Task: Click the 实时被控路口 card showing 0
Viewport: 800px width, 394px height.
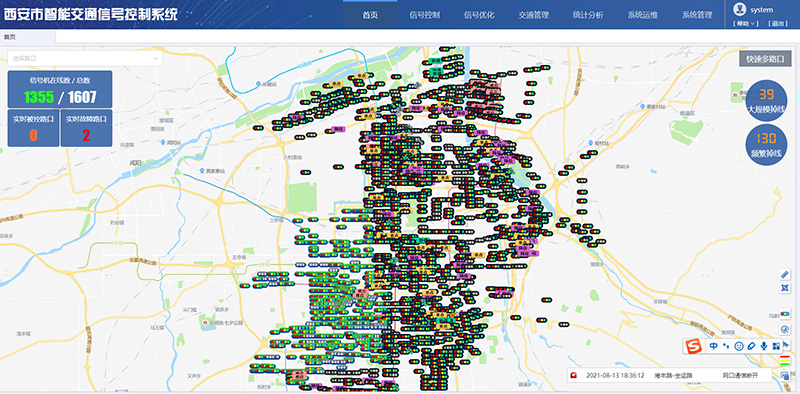Action: point(33,128)
